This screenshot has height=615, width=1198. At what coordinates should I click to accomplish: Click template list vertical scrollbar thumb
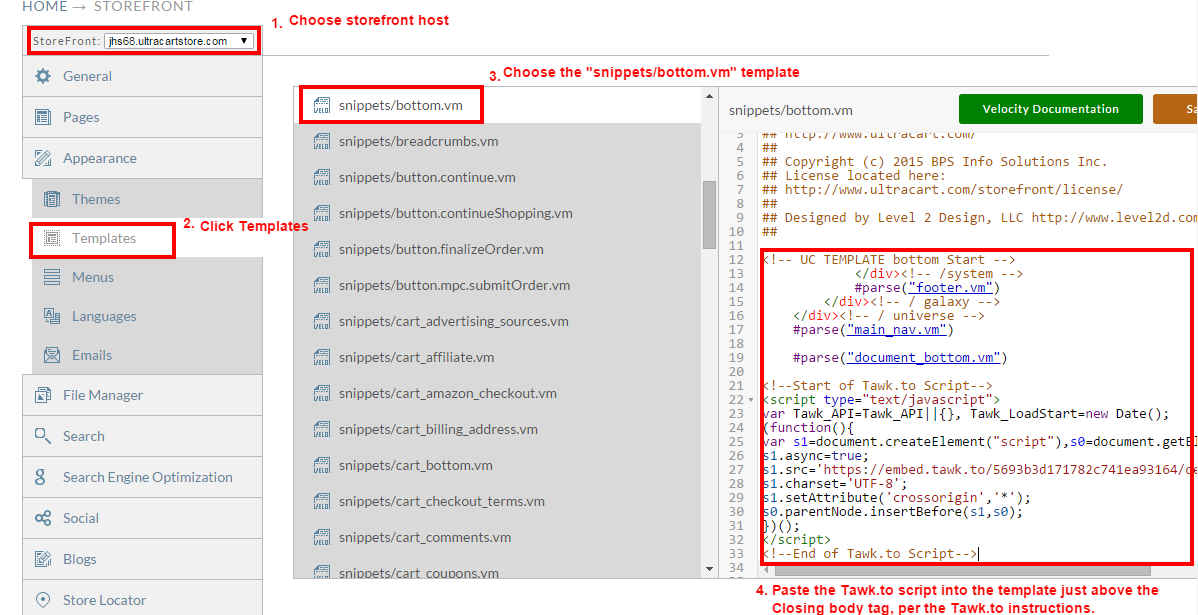click(x=709, y=214)
